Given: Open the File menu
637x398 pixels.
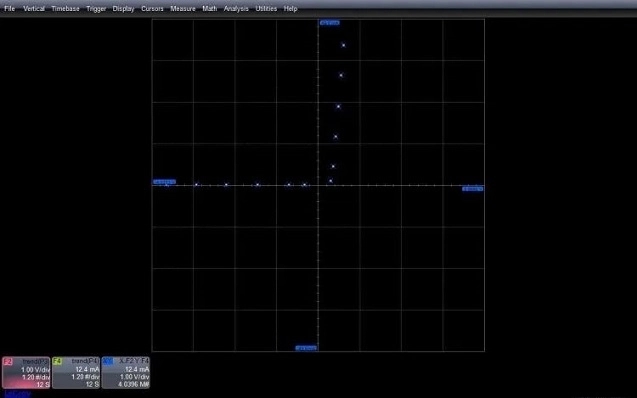Looking at the screenshot, I should pos(9,9).
